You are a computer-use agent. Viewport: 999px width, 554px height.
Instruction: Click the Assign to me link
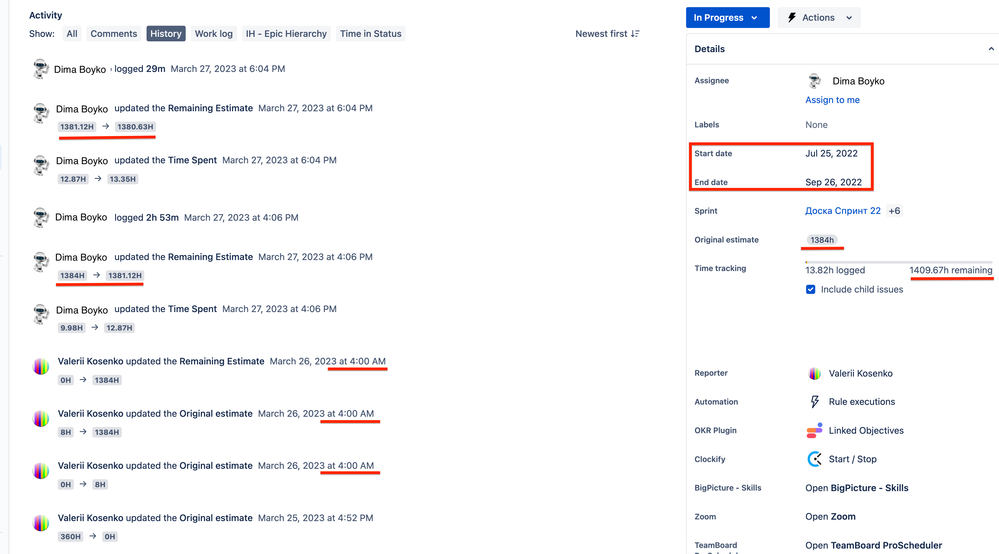pyautogui.click(x=832, y=100)
